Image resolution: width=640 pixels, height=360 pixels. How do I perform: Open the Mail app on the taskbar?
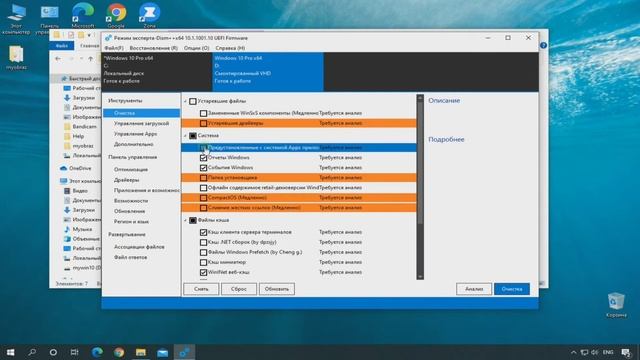pos(162,352)
